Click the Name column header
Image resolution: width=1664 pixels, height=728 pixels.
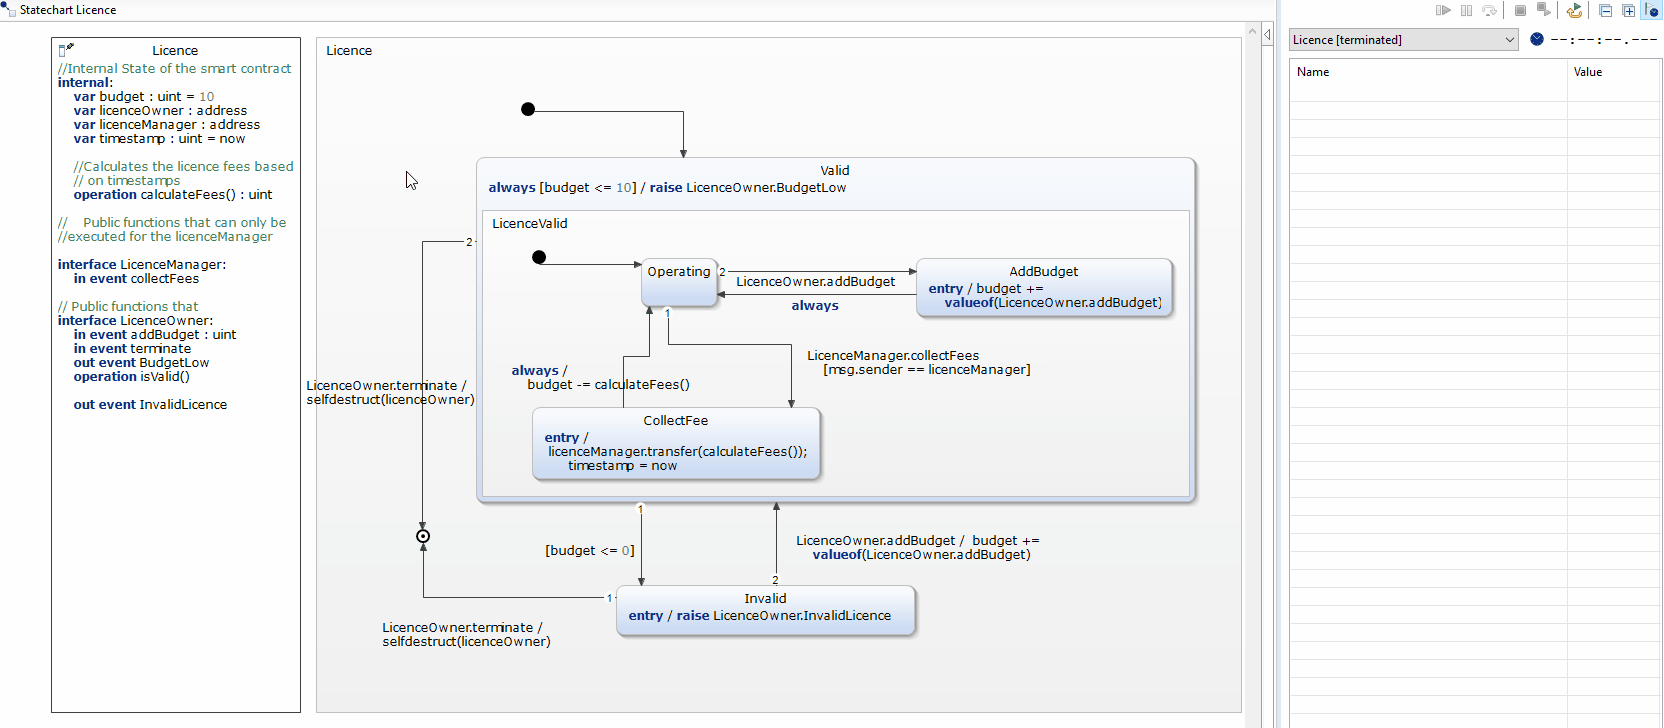1313,72
